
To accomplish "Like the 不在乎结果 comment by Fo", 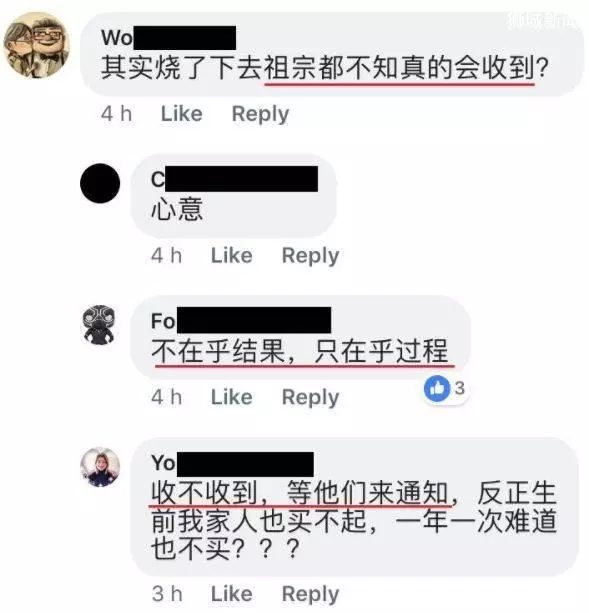I will [232, 397].
